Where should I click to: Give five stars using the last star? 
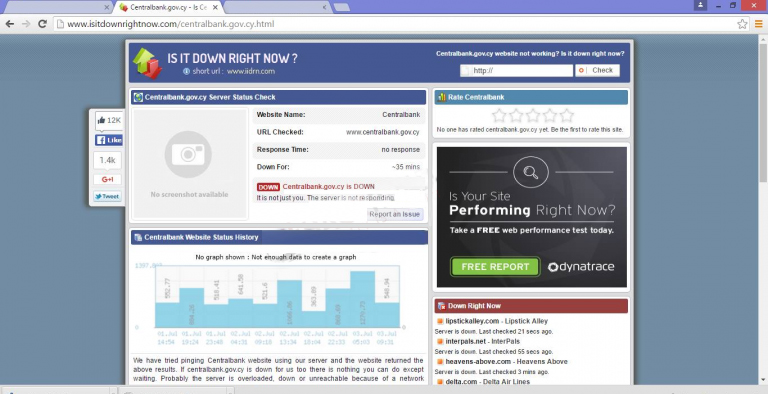point(566,116)
